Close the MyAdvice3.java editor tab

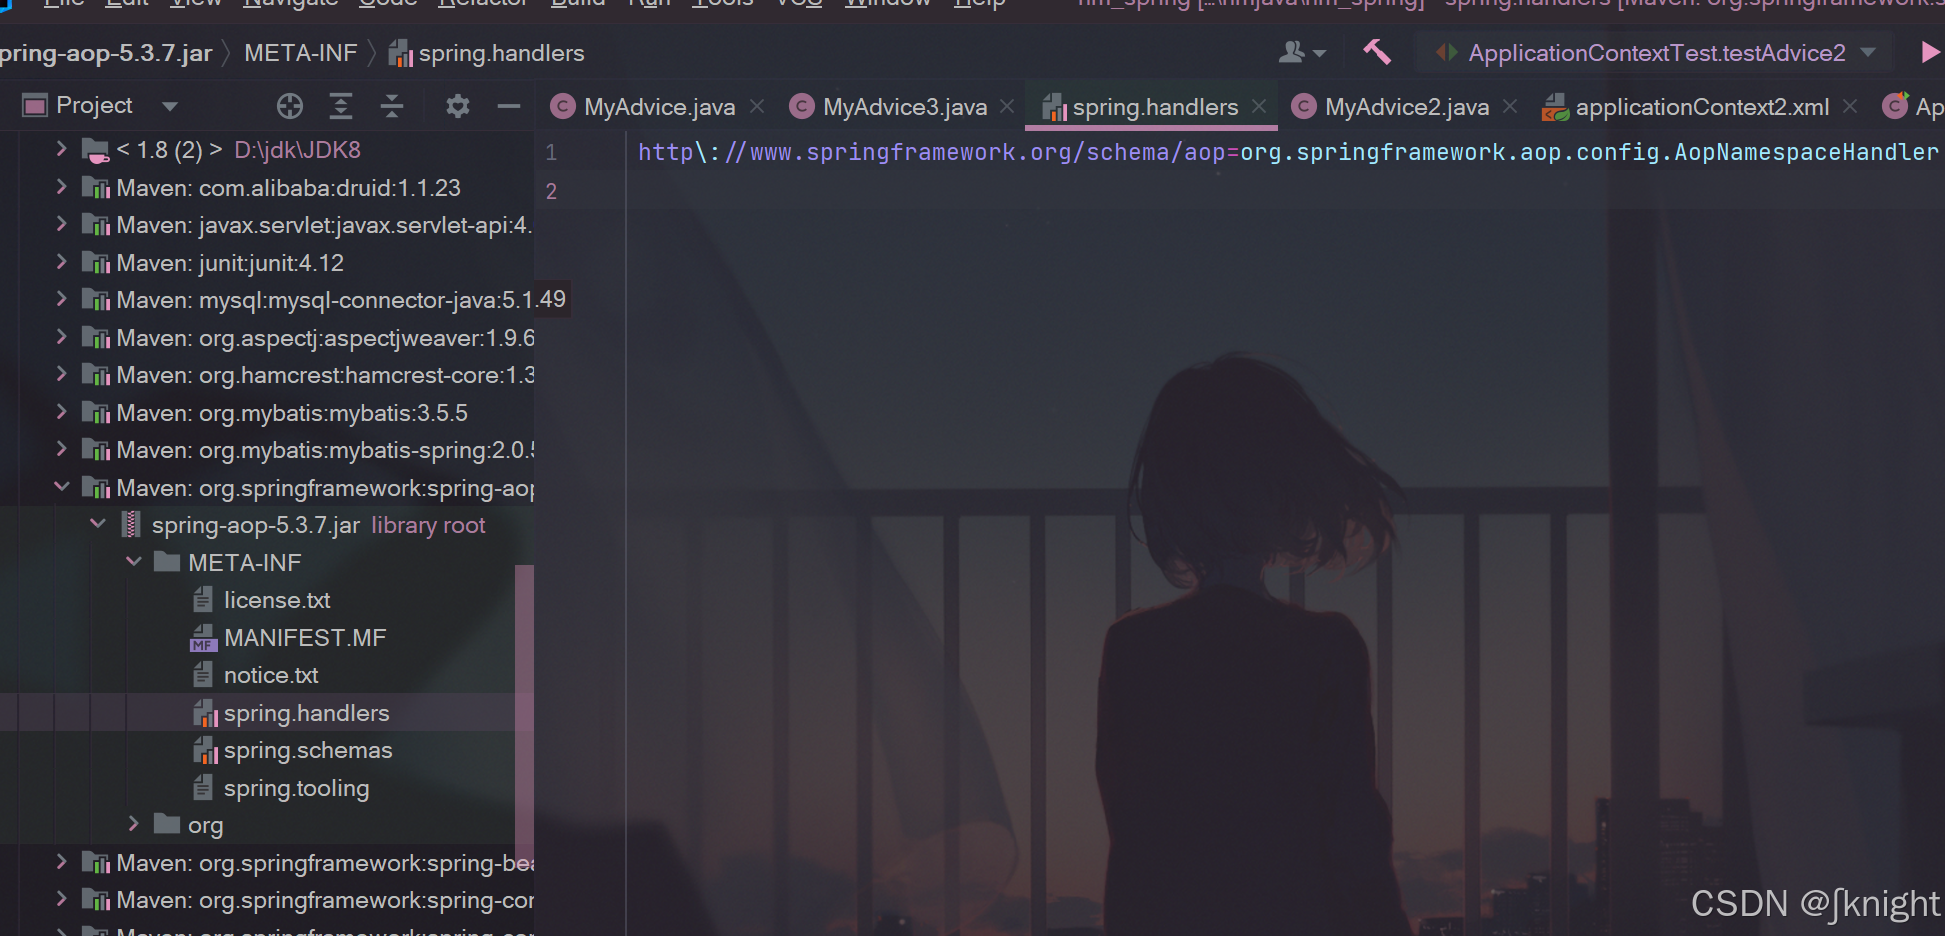coord(1006,106)
